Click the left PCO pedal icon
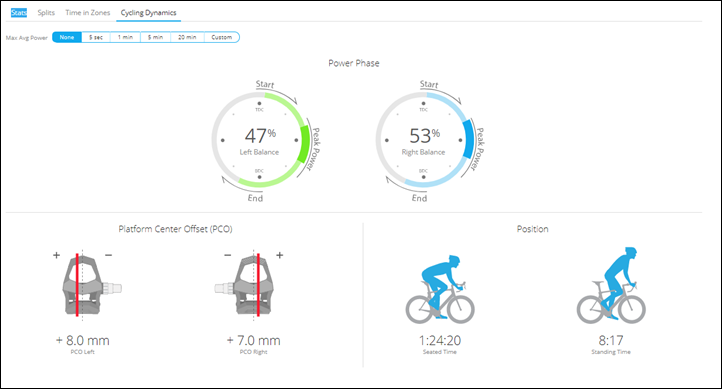 pos(92,284)
